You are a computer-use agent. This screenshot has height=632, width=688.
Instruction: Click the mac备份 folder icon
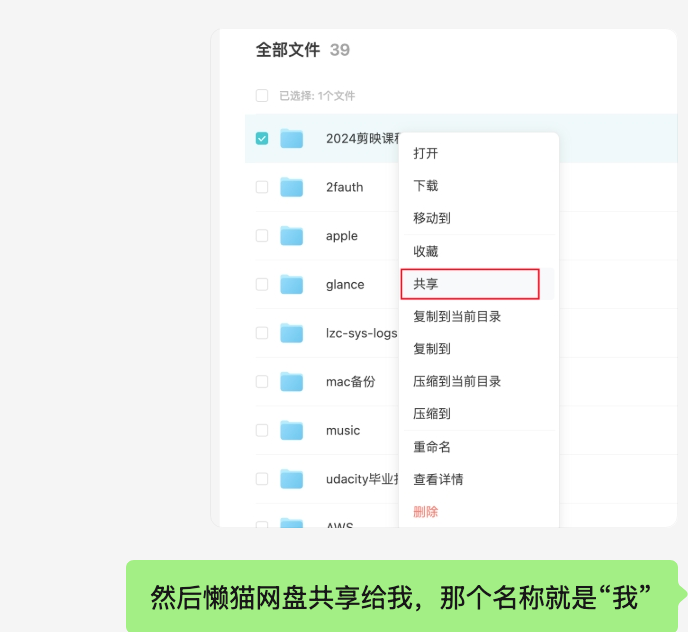pos(292,382)
